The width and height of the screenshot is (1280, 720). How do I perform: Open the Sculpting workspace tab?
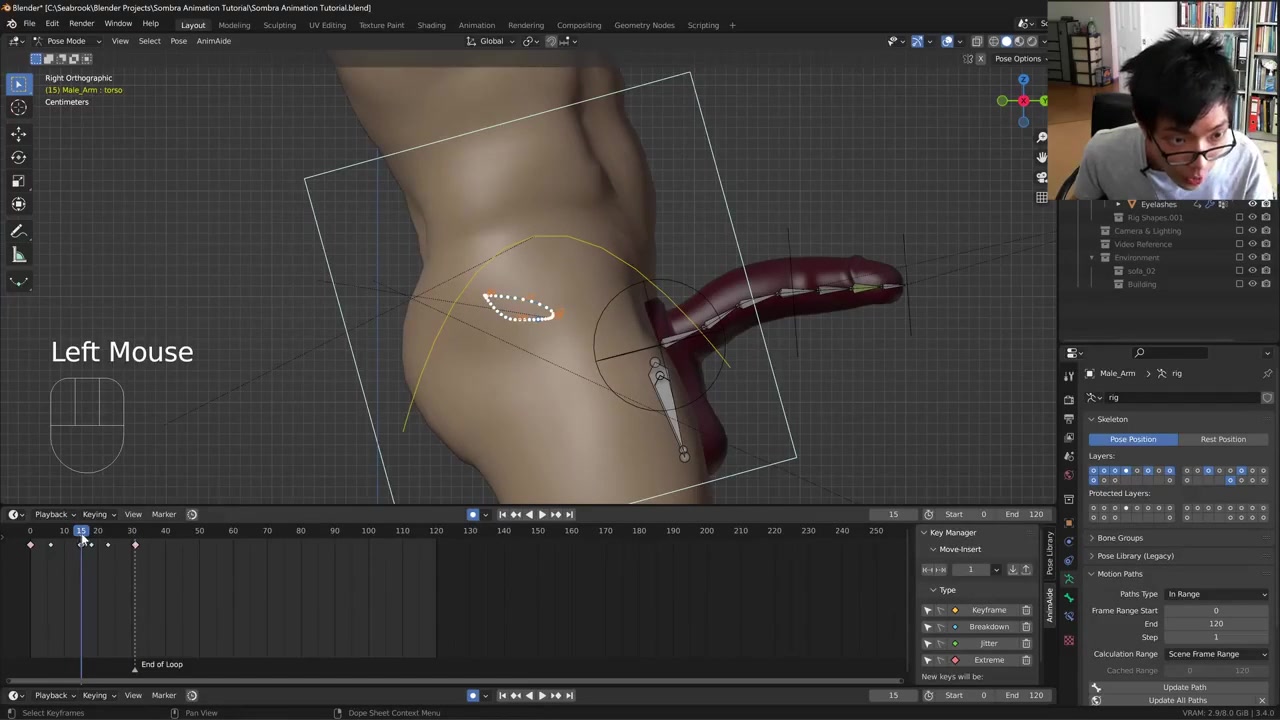(279, 25)
